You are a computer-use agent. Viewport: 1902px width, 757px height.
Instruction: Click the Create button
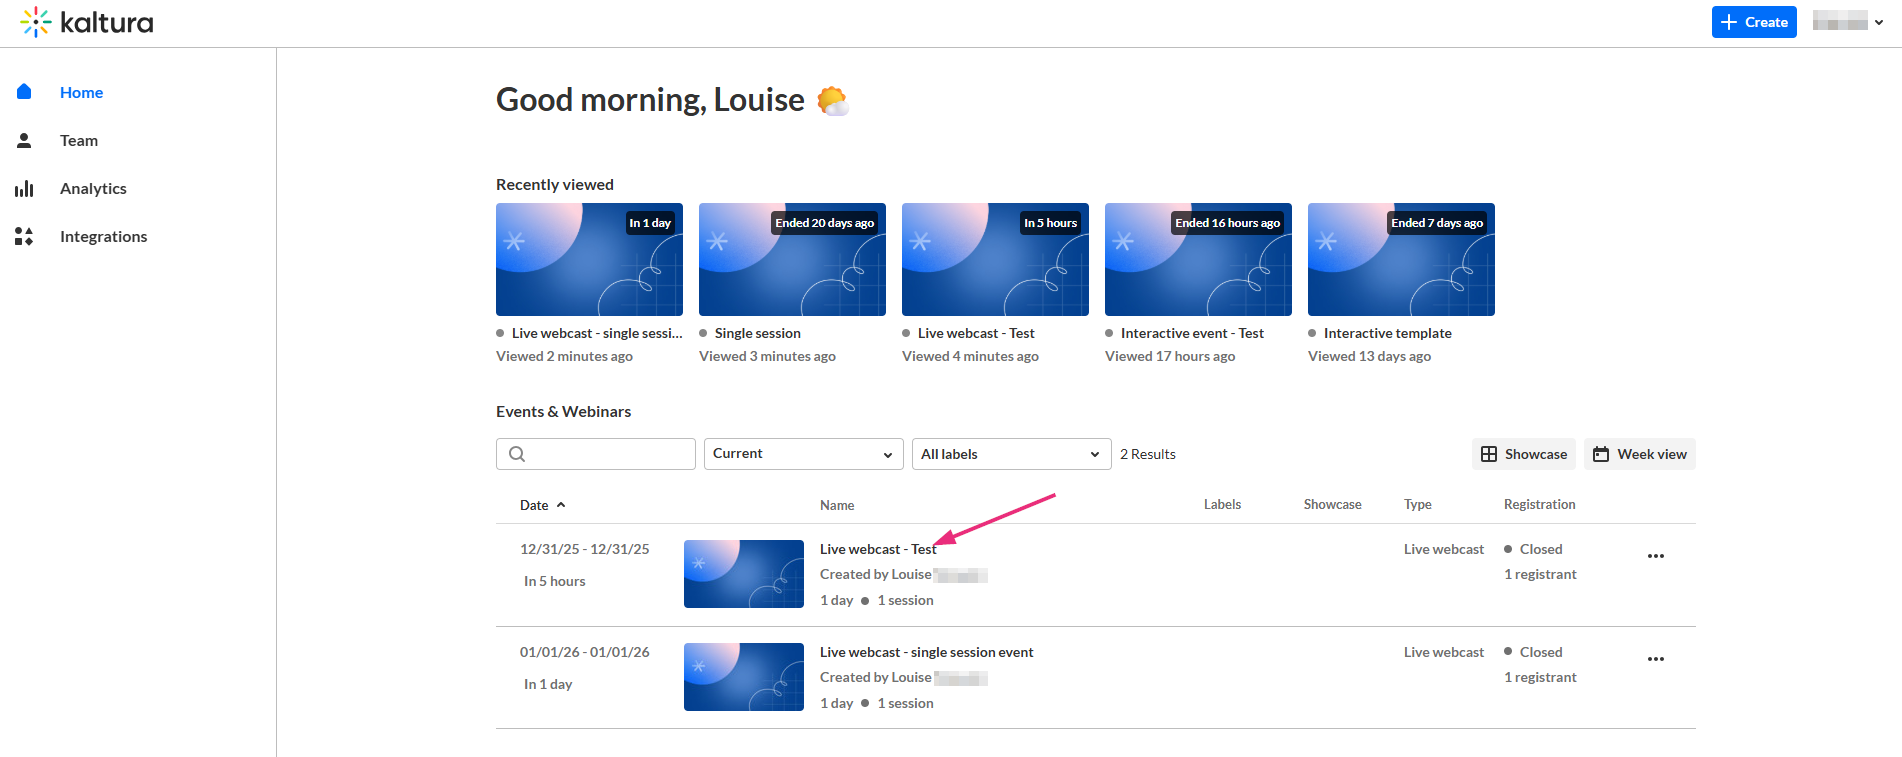(1754, 22)
